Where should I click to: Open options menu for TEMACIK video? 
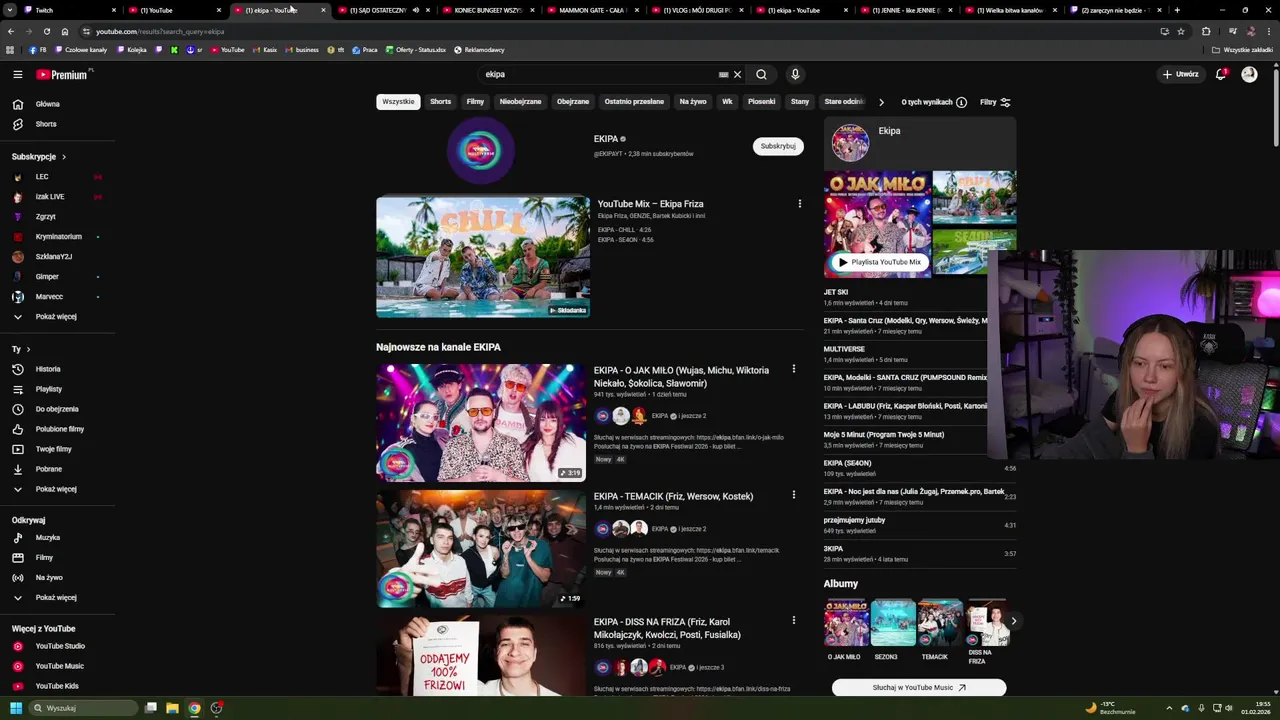tap(794, 495)
